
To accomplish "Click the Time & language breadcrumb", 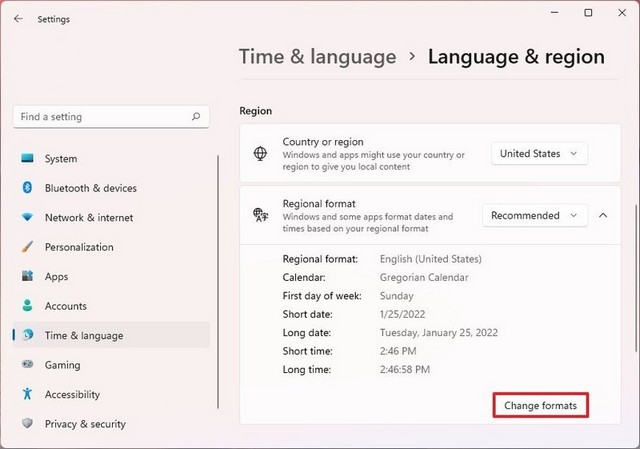I will [317, 56].
